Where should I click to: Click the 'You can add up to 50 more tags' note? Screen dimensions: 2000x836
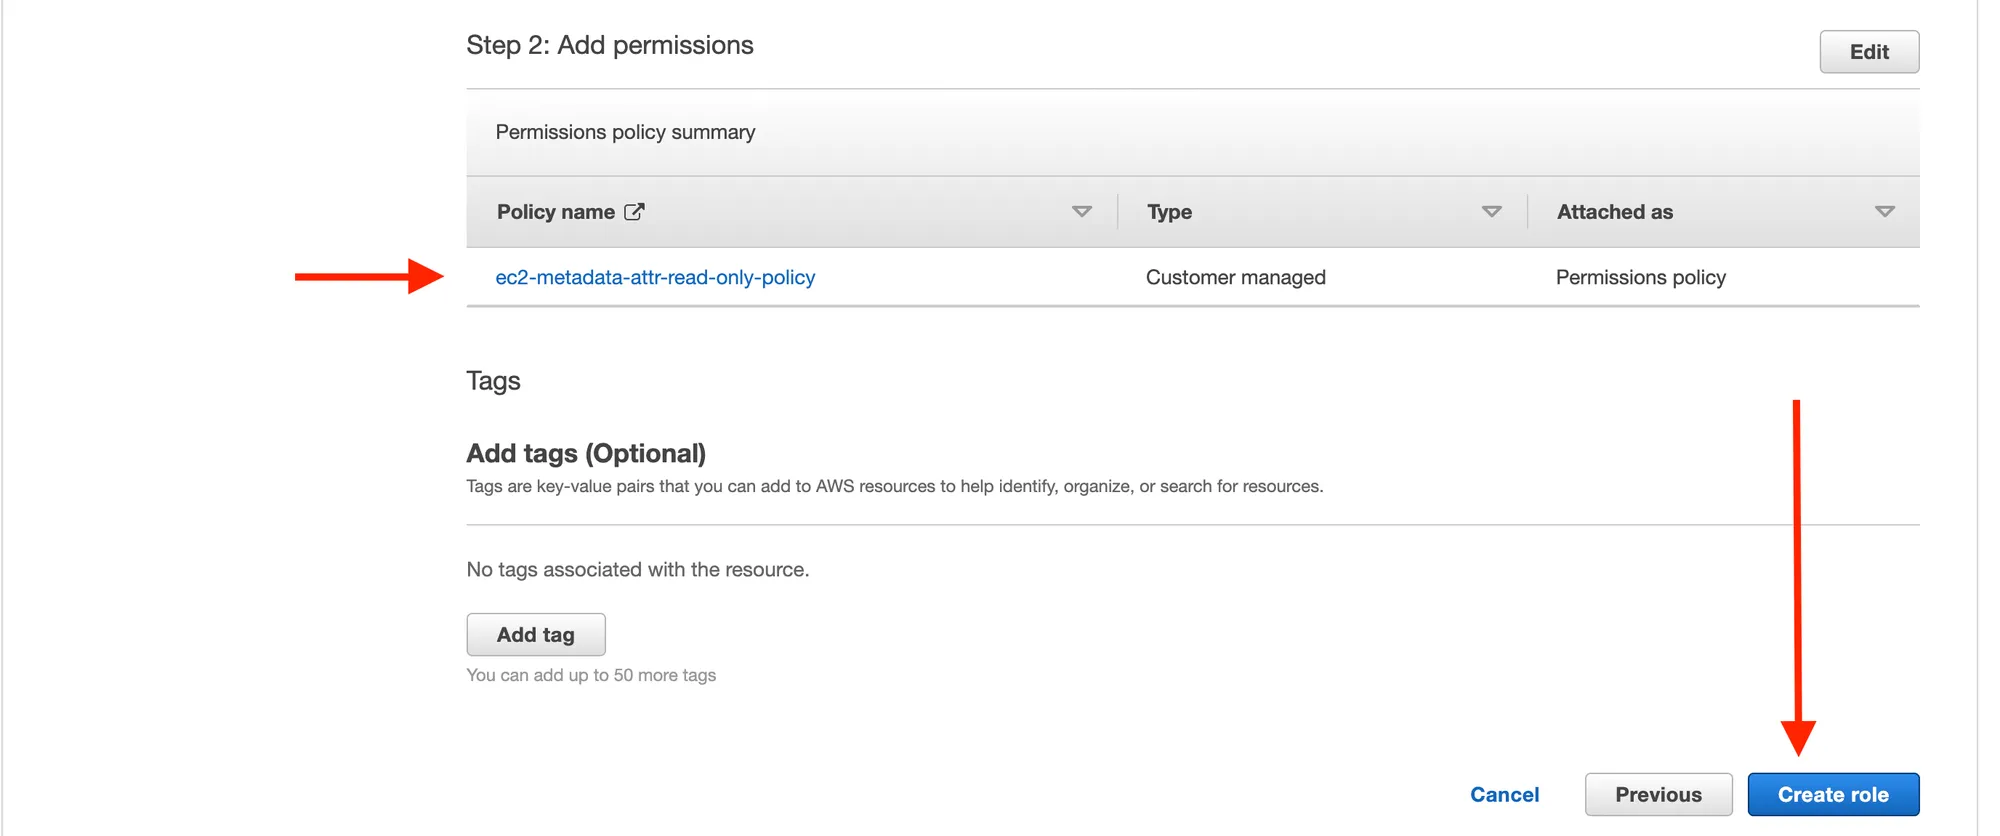[x=590, y=675]
